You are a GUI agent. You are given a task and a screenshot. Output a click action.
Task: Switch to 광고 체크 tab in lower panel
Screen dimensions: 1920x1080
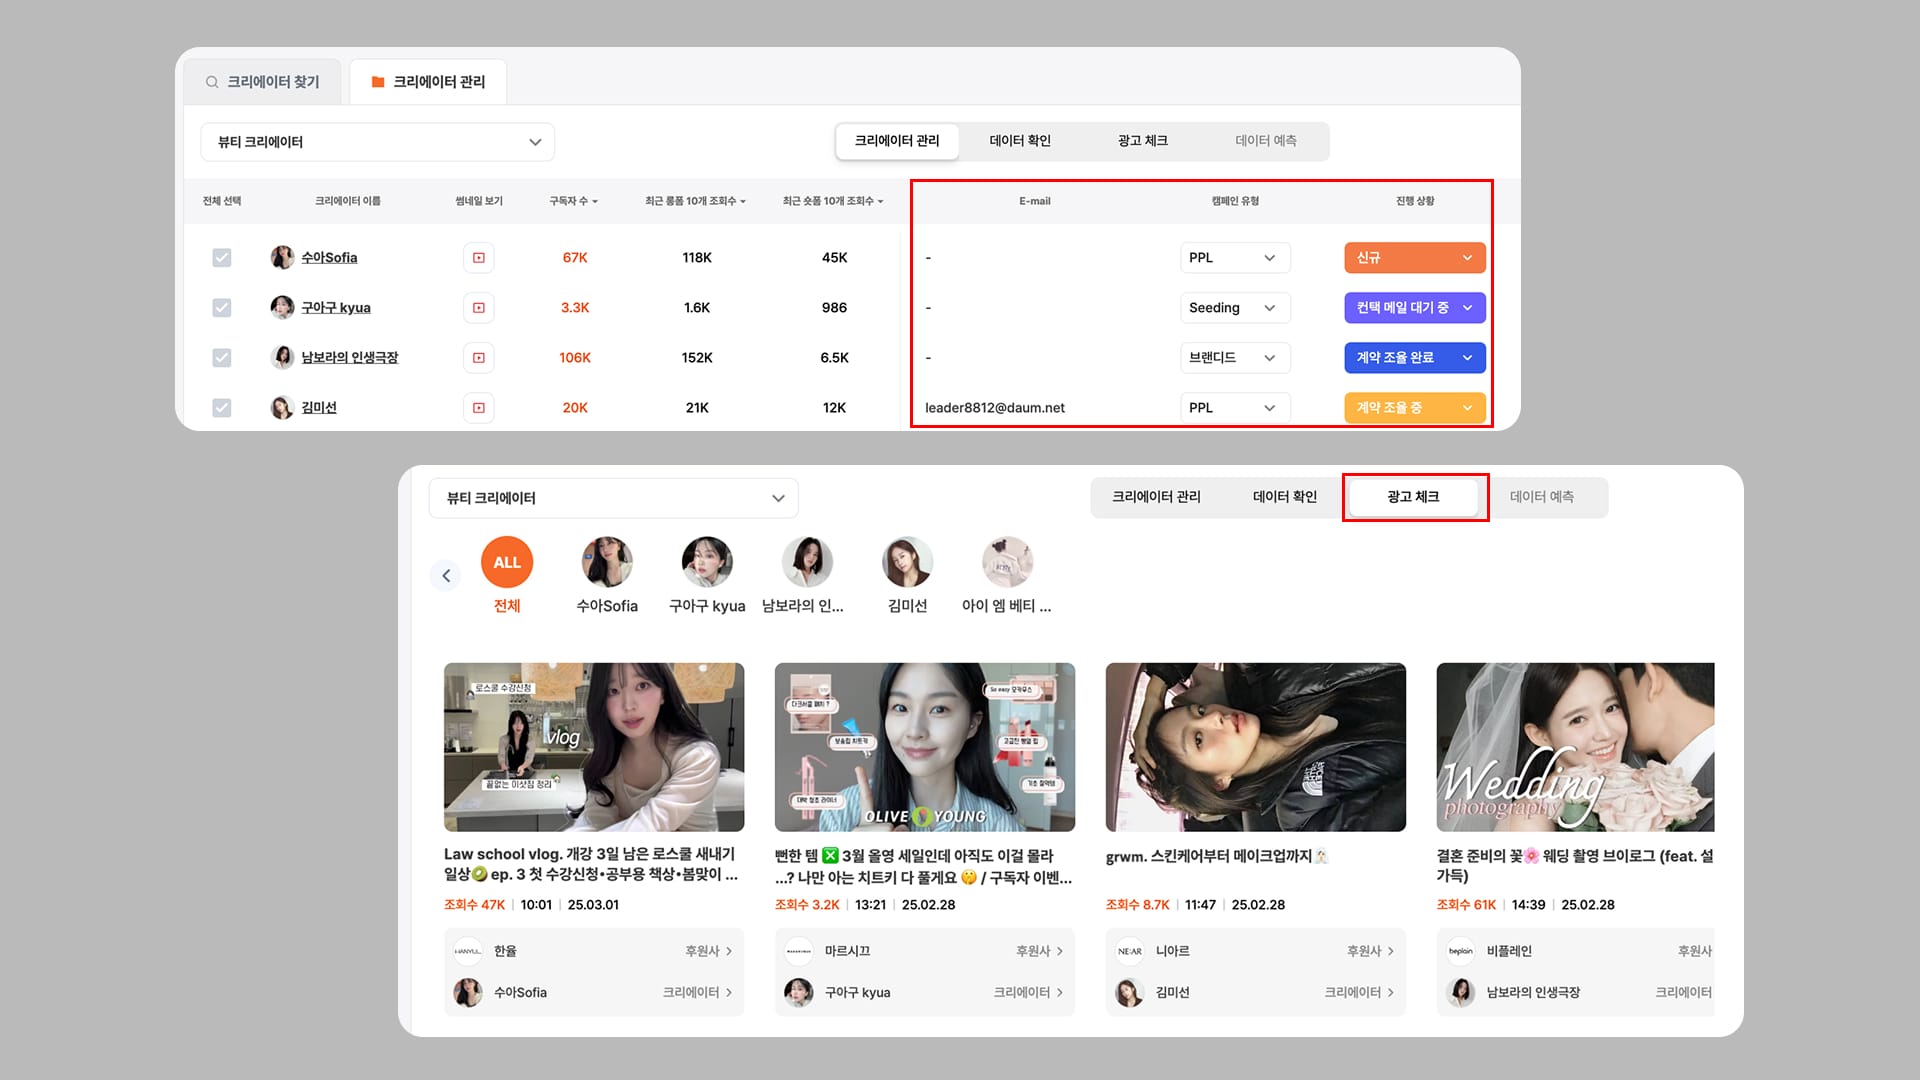(1413, 497)
